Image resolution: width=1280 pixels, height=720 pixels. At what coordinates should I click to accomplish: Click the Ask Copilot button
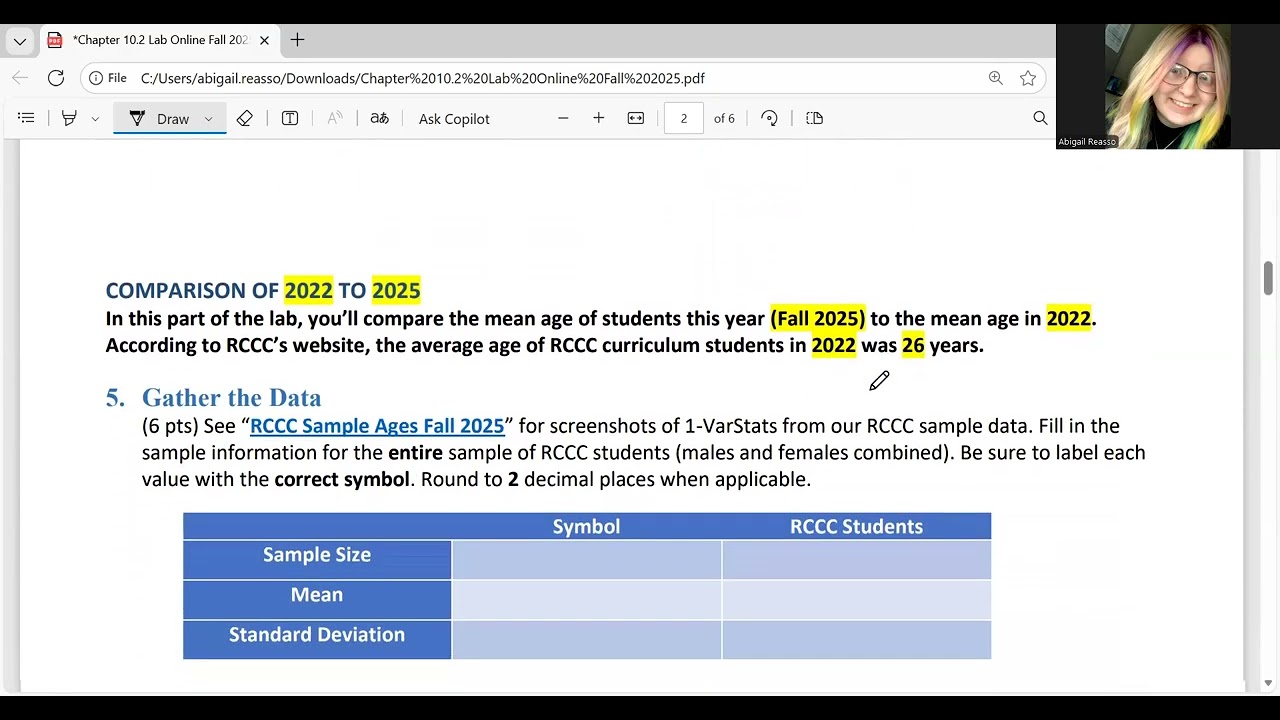(x=454, y=118)
